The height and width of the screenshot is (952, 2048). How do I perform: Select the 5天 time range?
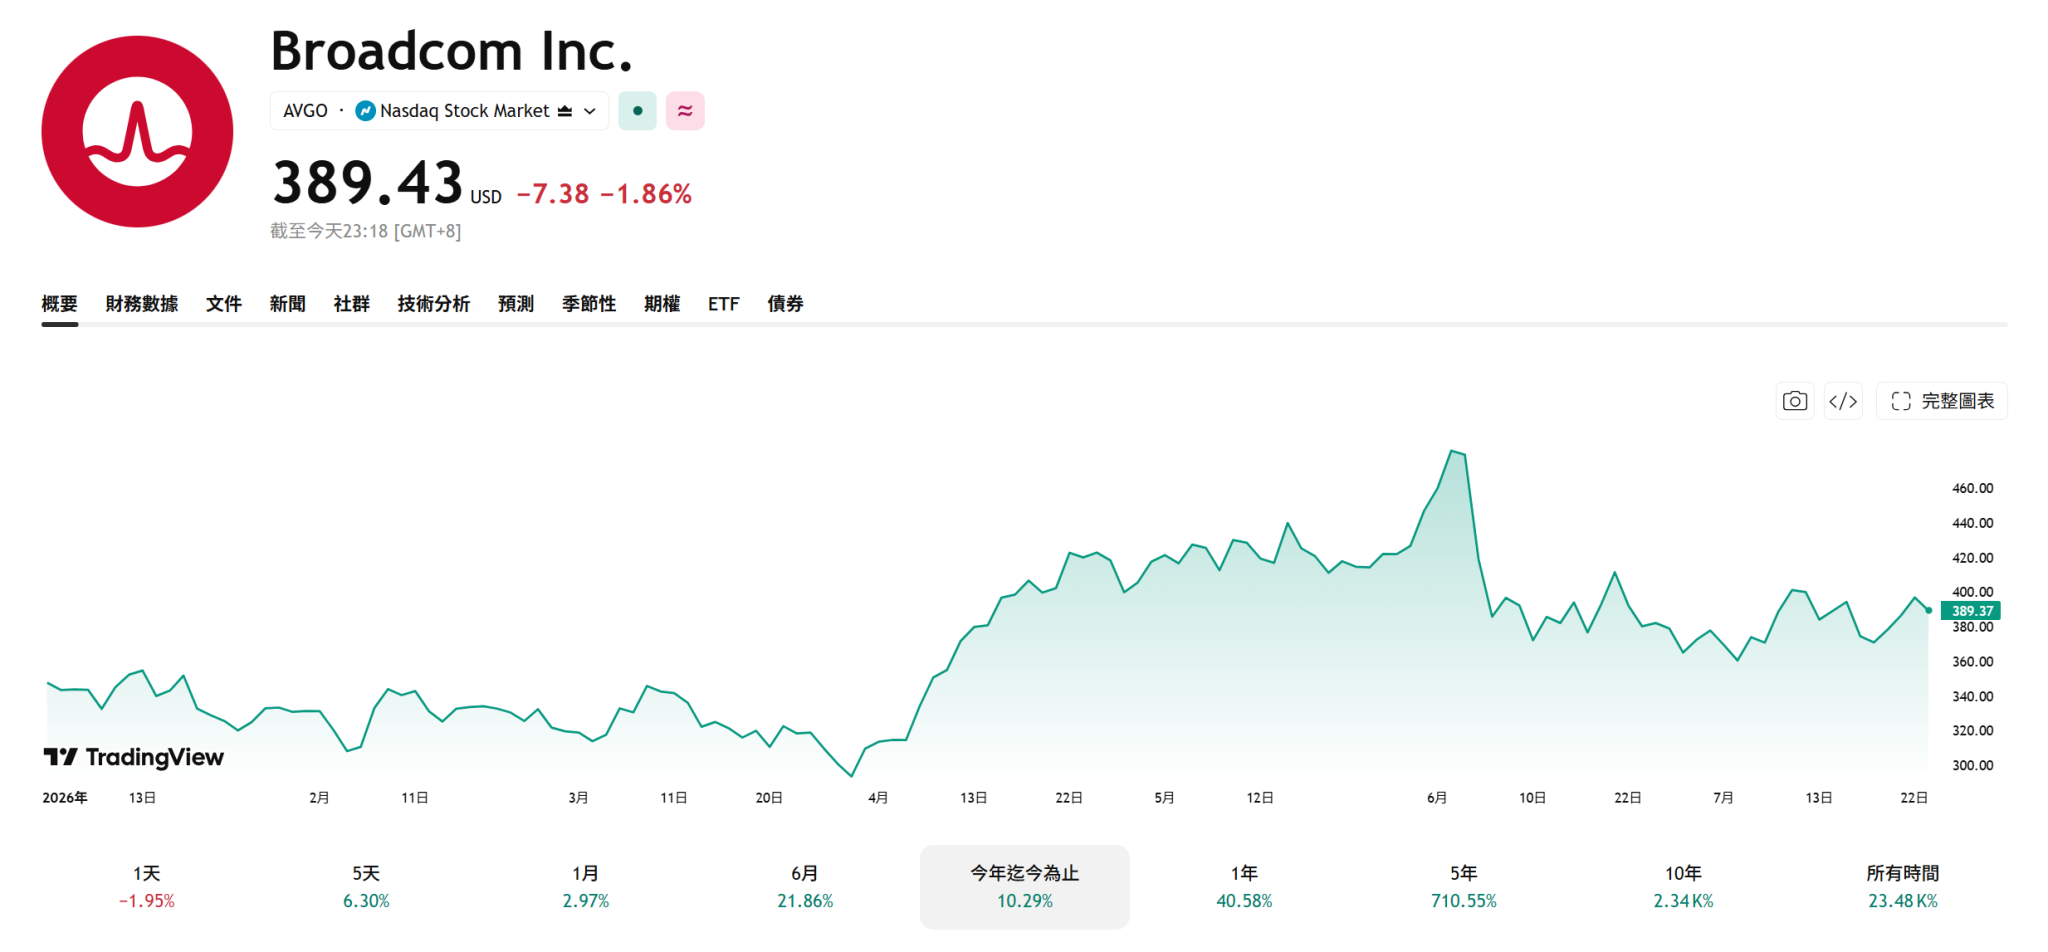[366, 887]
